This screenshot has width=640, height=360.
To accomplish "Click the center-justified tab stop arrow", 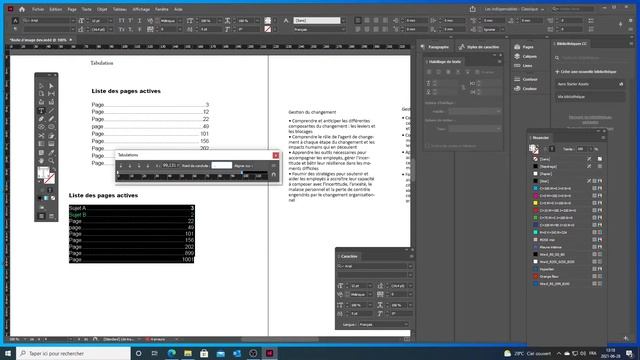I will coord(130,166).
